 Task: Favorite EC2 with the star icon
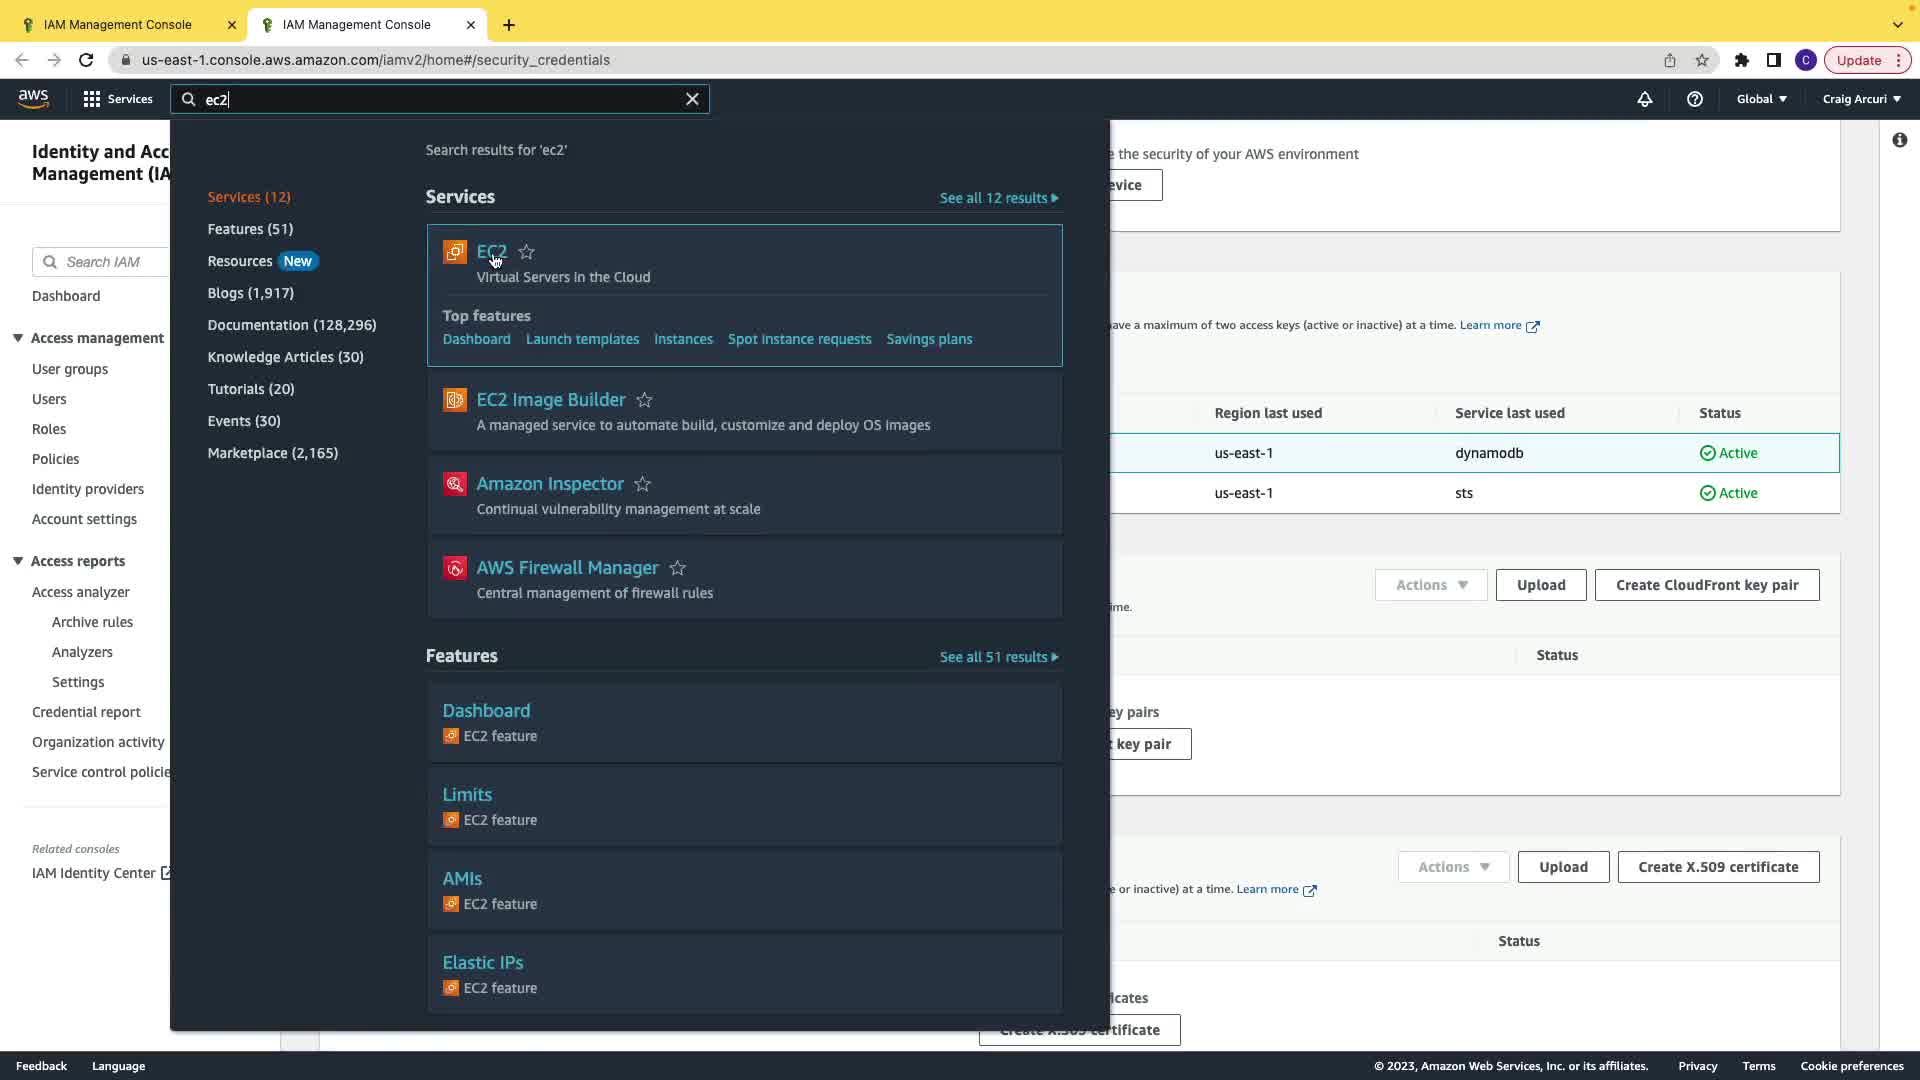point(527,252)
